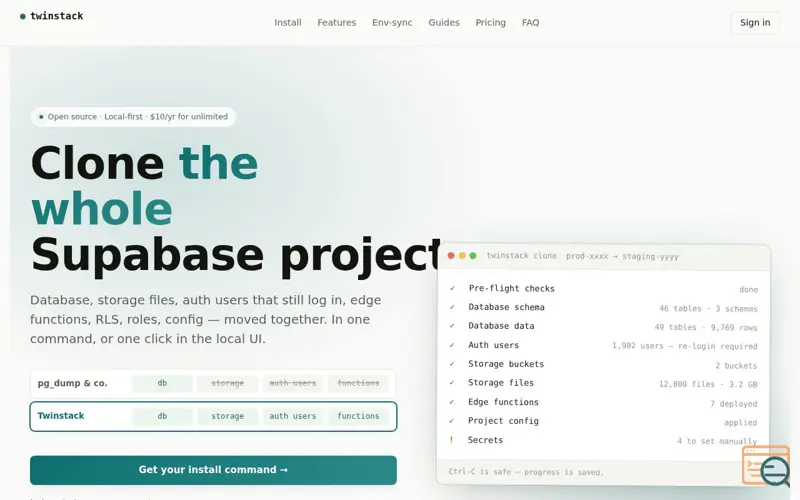Go to the Env-sync section
This screenshot has width=800, height=500.
click(392, 22)
